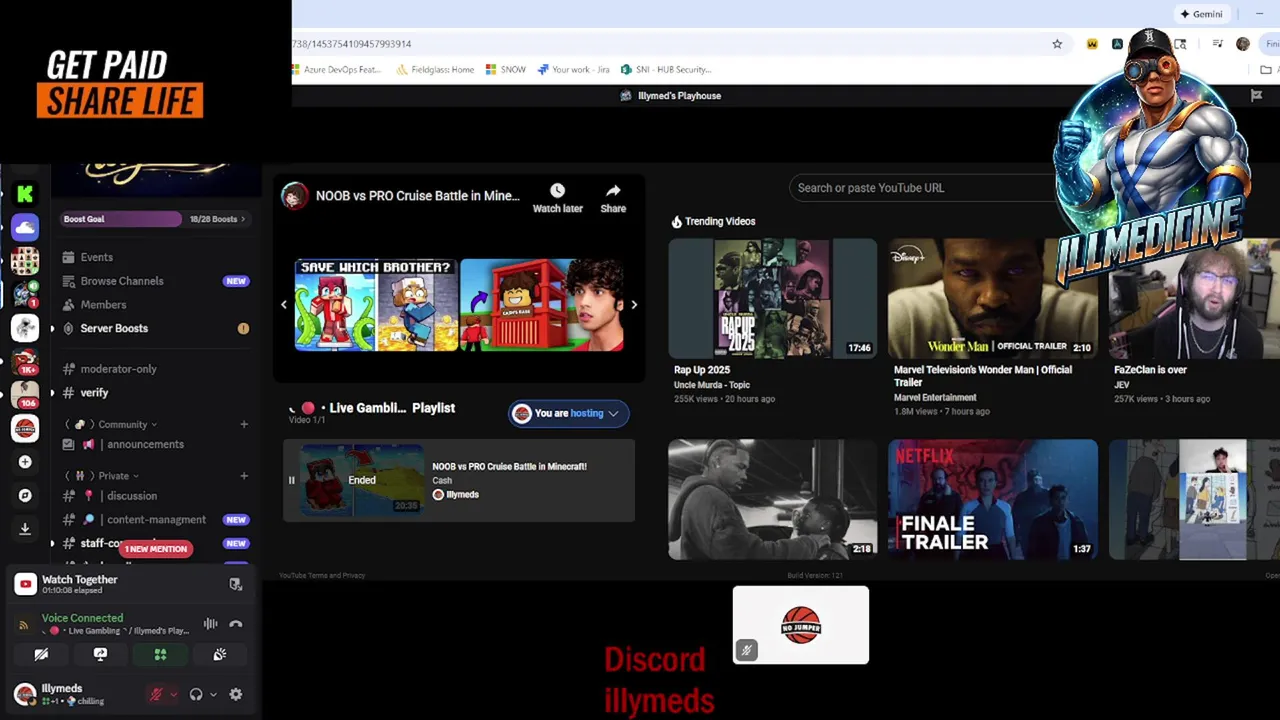1280x720 pixels.
Task: Open the cloud server icon in sidebar
Action: click(25, 227)
